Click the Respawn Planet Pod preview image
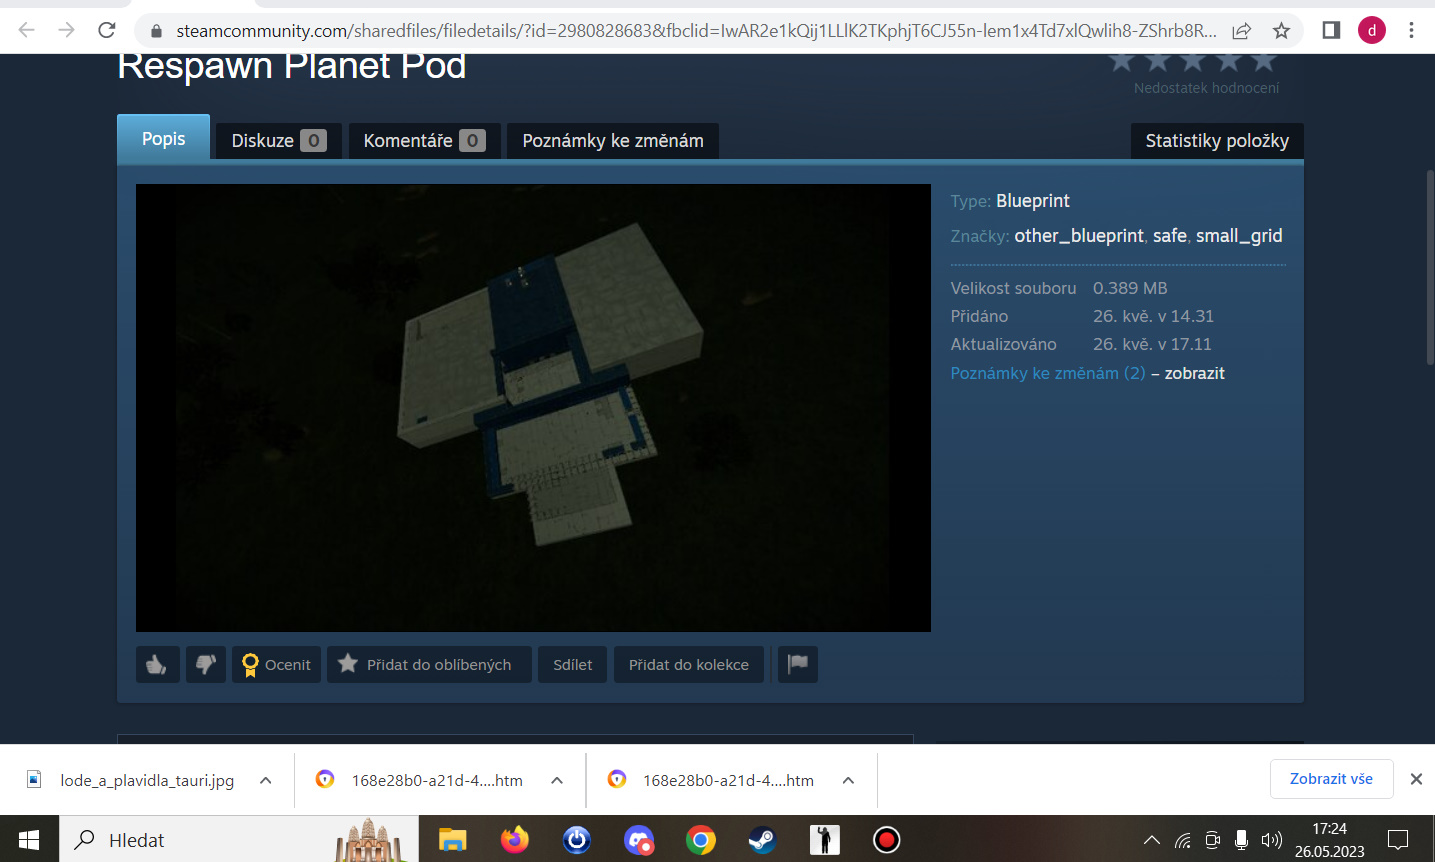The height and width of the screenshot is (862, 1435). (x=533, y=408)
